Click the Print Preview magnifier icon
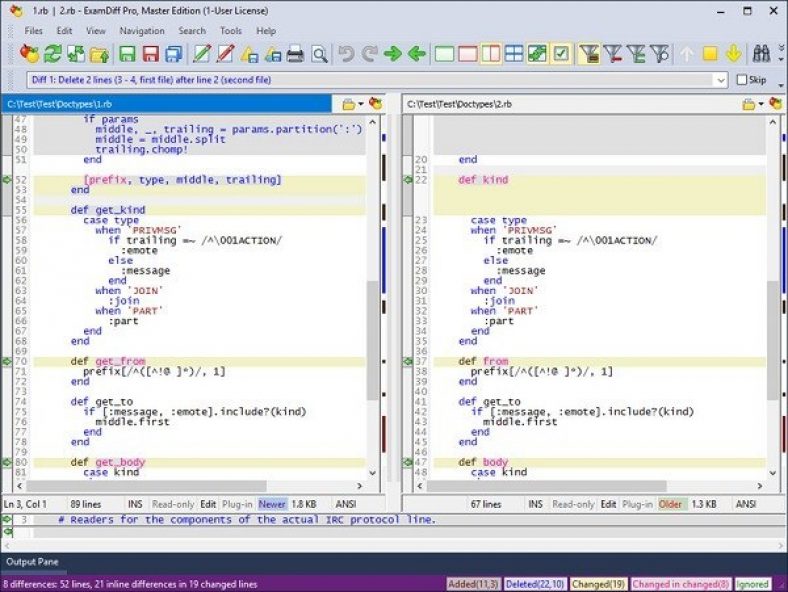 (x=319, y=54)
